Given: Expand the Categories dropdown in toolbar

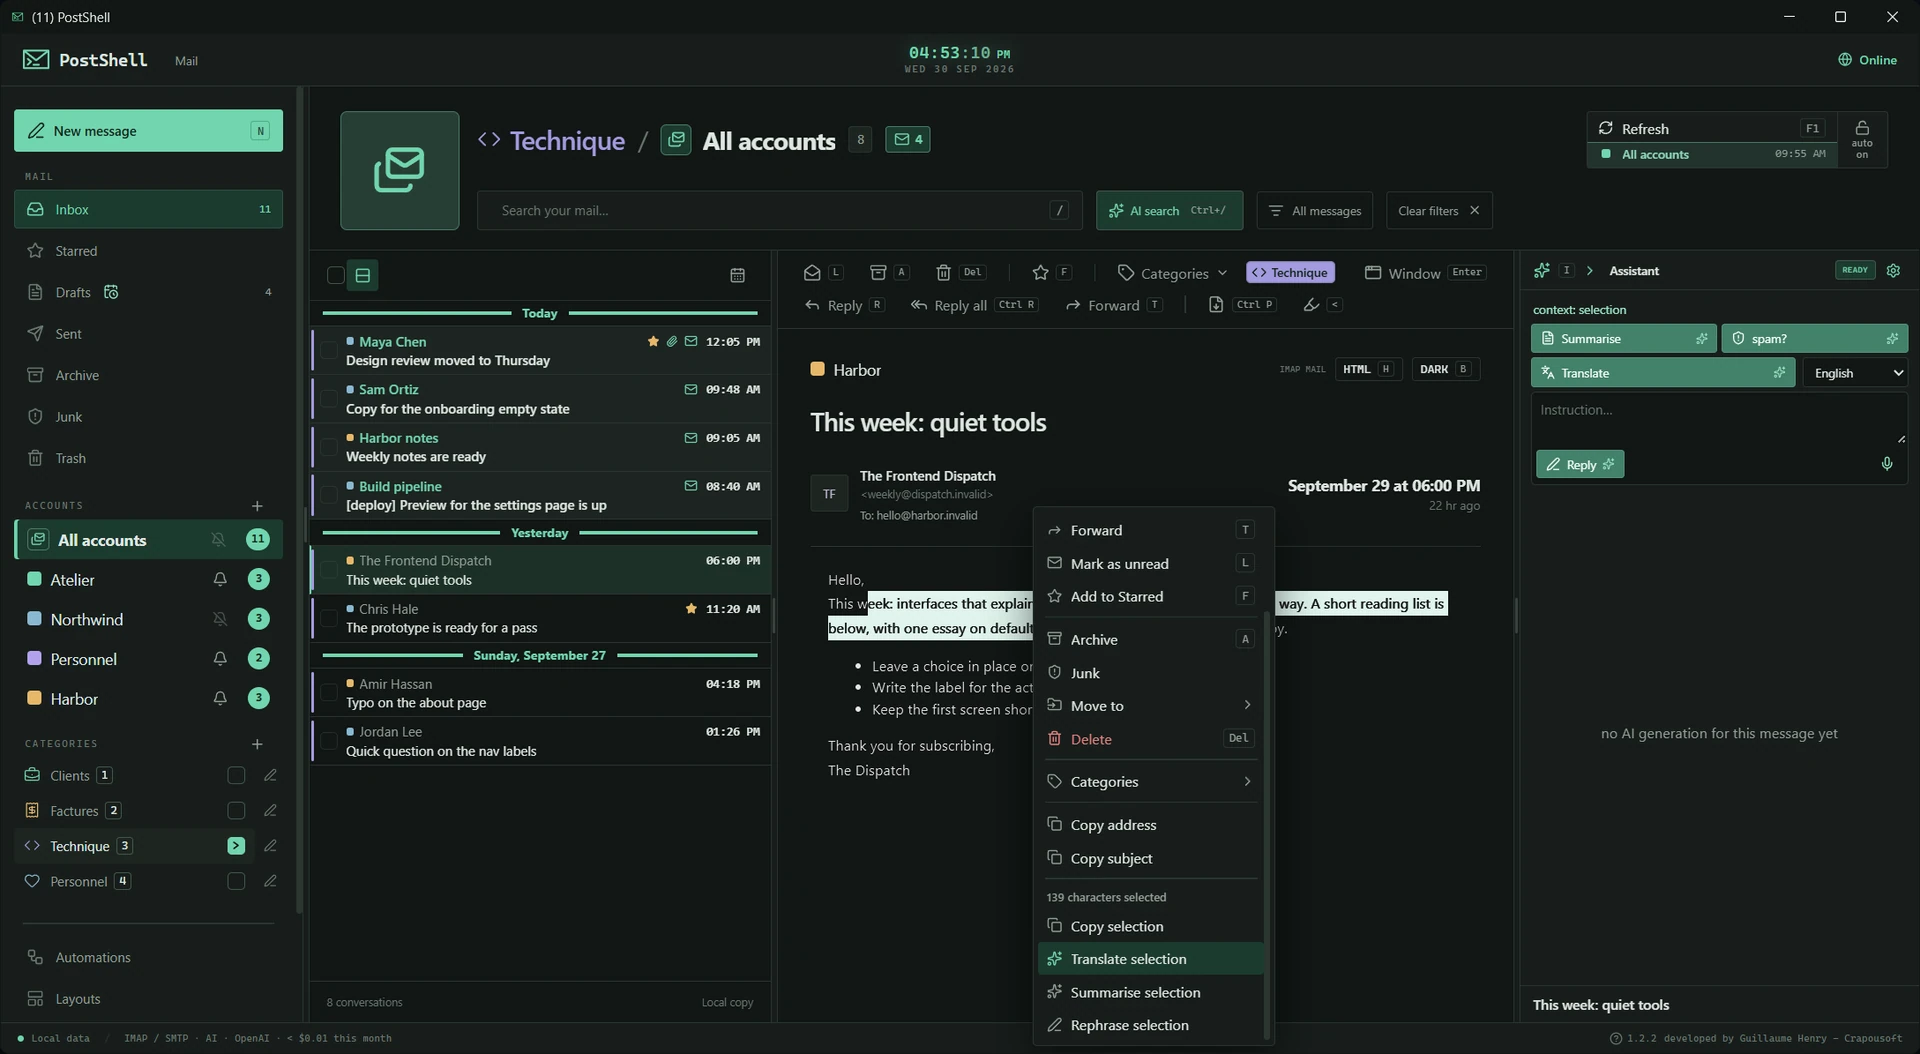Looking at the screenshot, I should (1172, 273).
